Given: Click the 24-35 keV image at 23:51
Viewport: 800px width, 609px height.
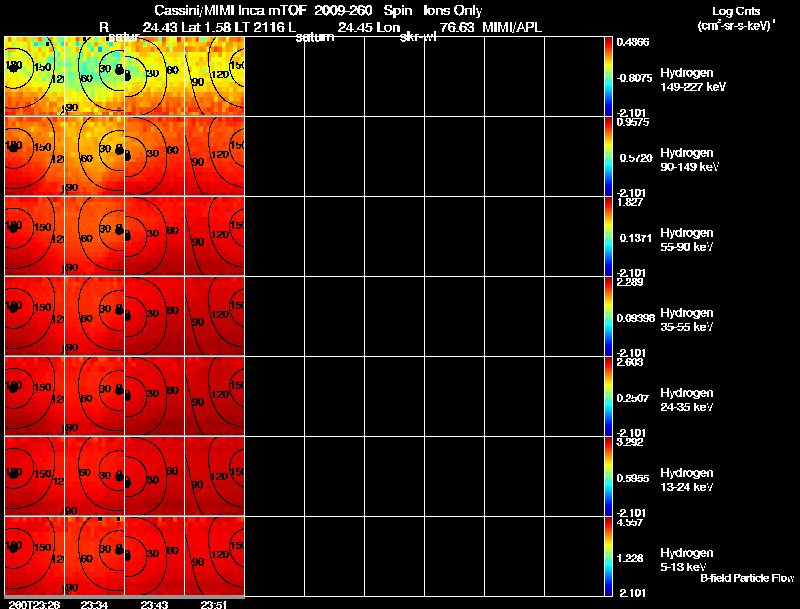Looking at the screenshot, I should [214, 396].
